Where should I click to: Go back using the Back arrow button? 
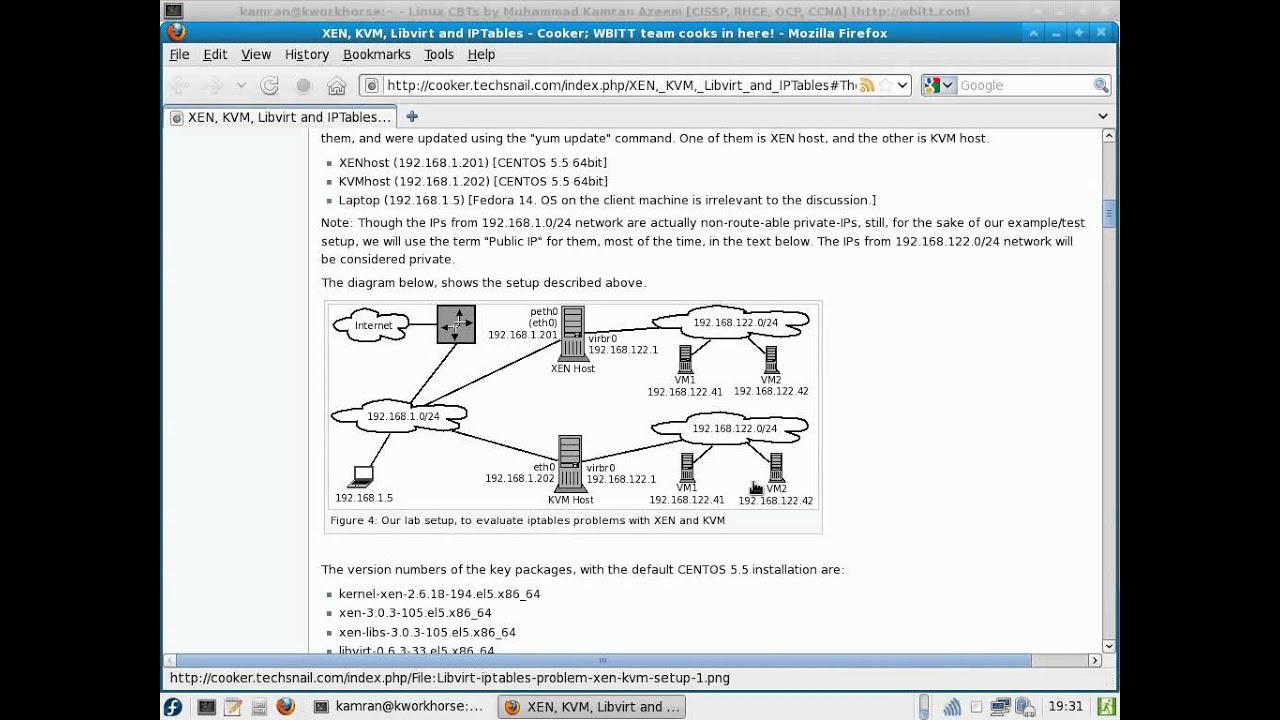(180, 86)
